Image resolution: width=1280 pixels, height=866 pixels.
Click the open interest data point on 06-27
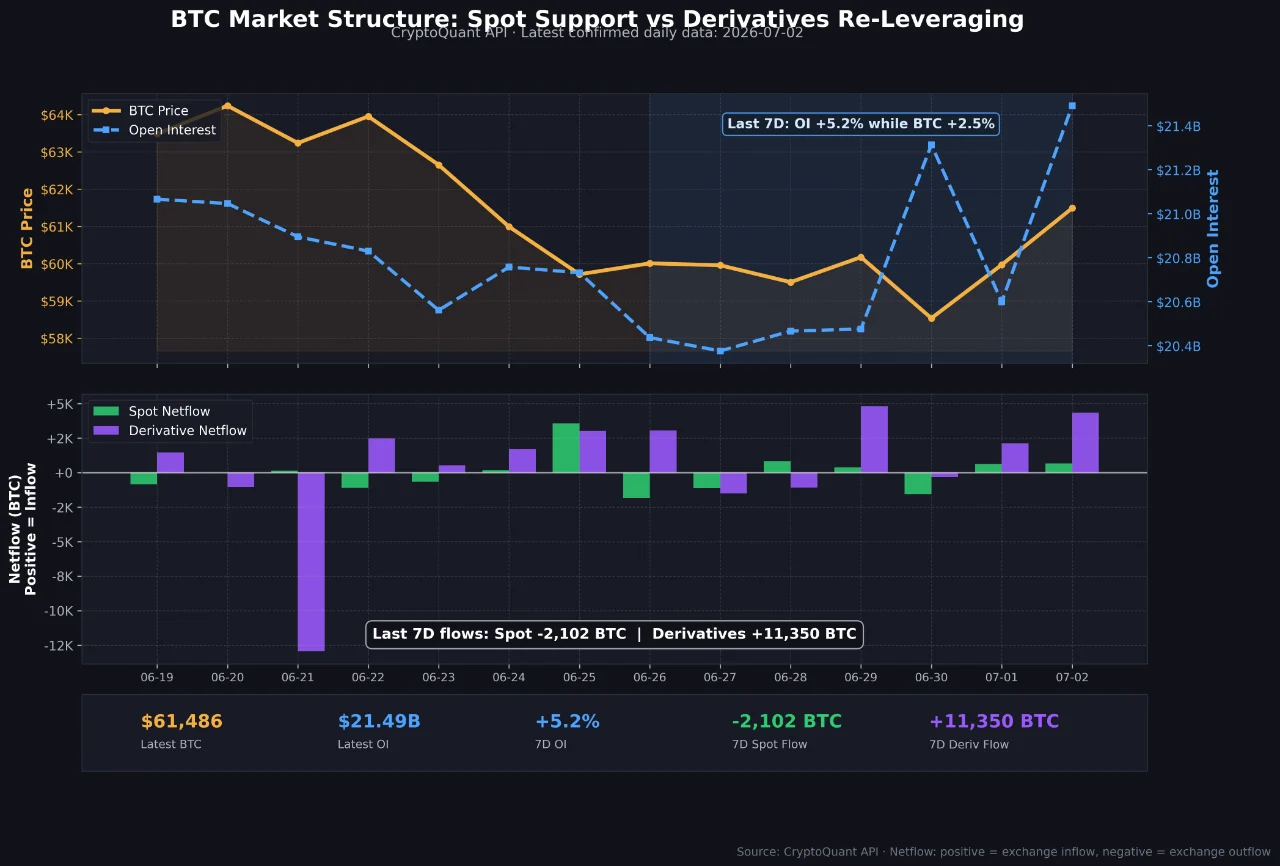click(720, 350)
